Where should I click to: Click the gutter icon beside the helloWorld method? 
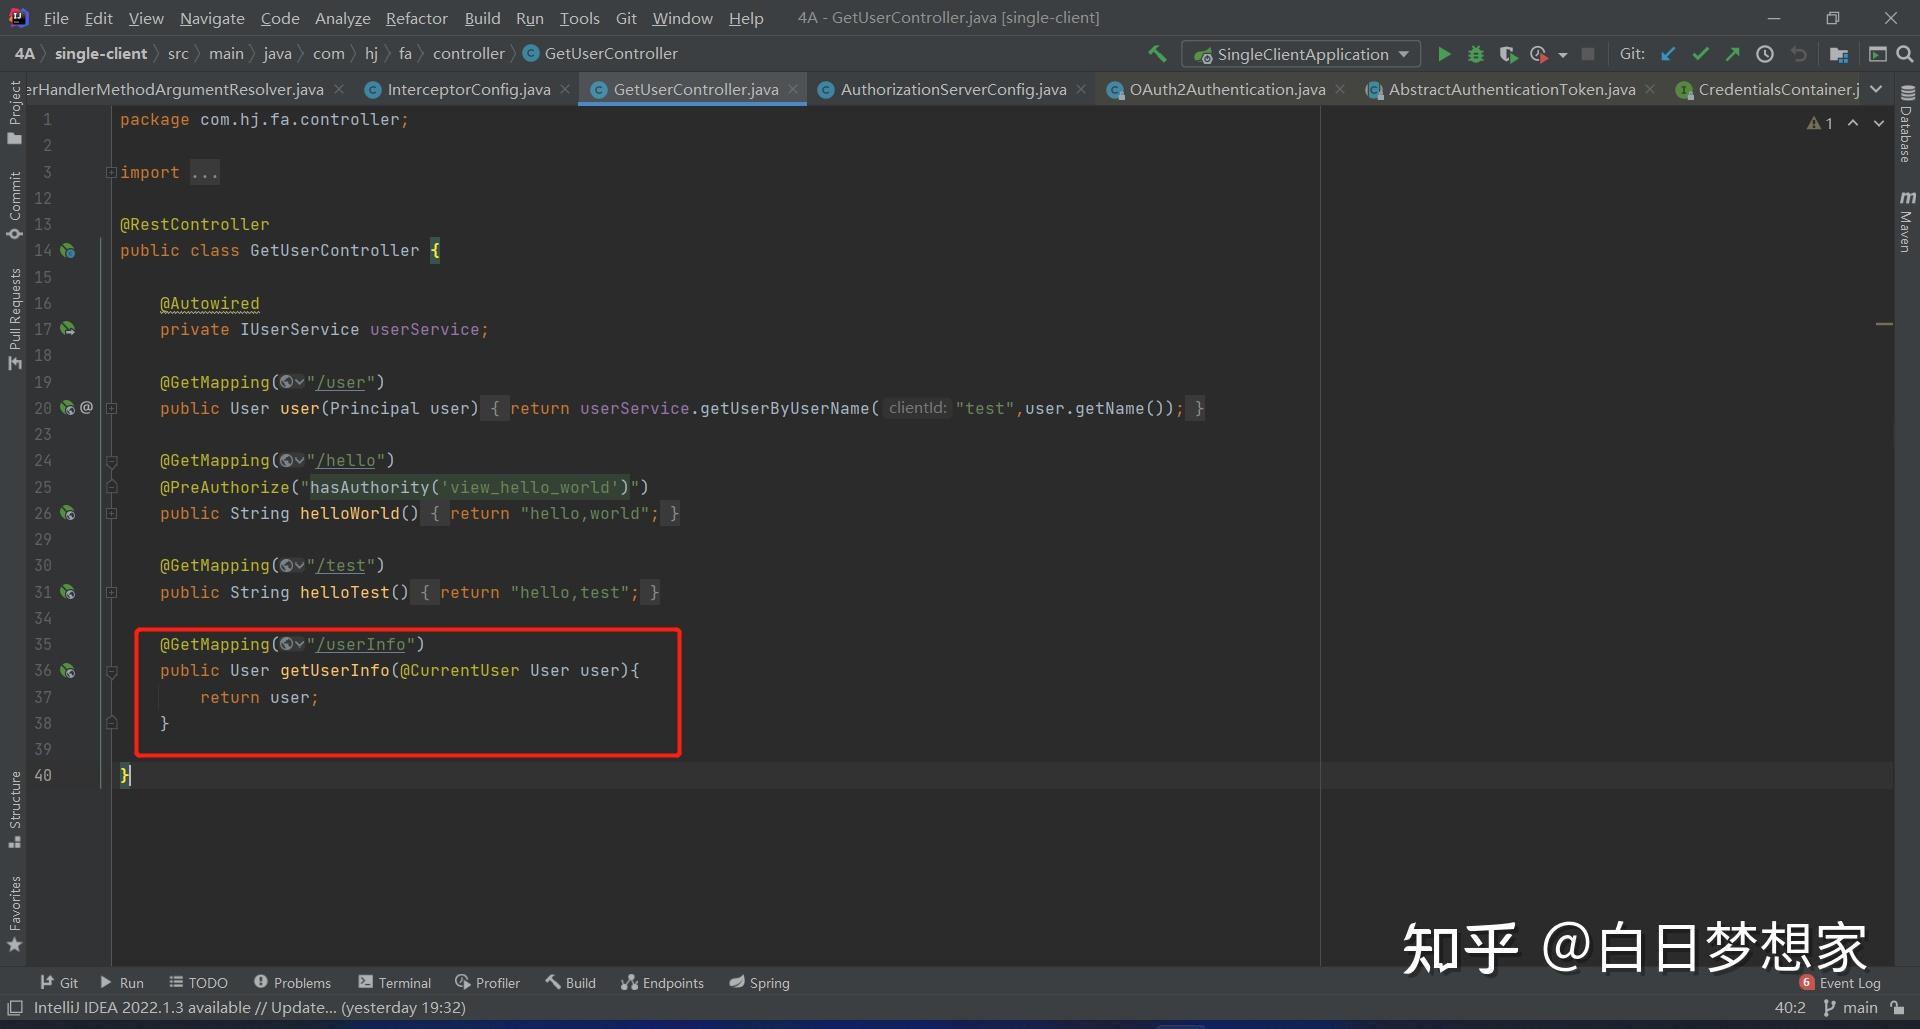[x=68, y=513]
